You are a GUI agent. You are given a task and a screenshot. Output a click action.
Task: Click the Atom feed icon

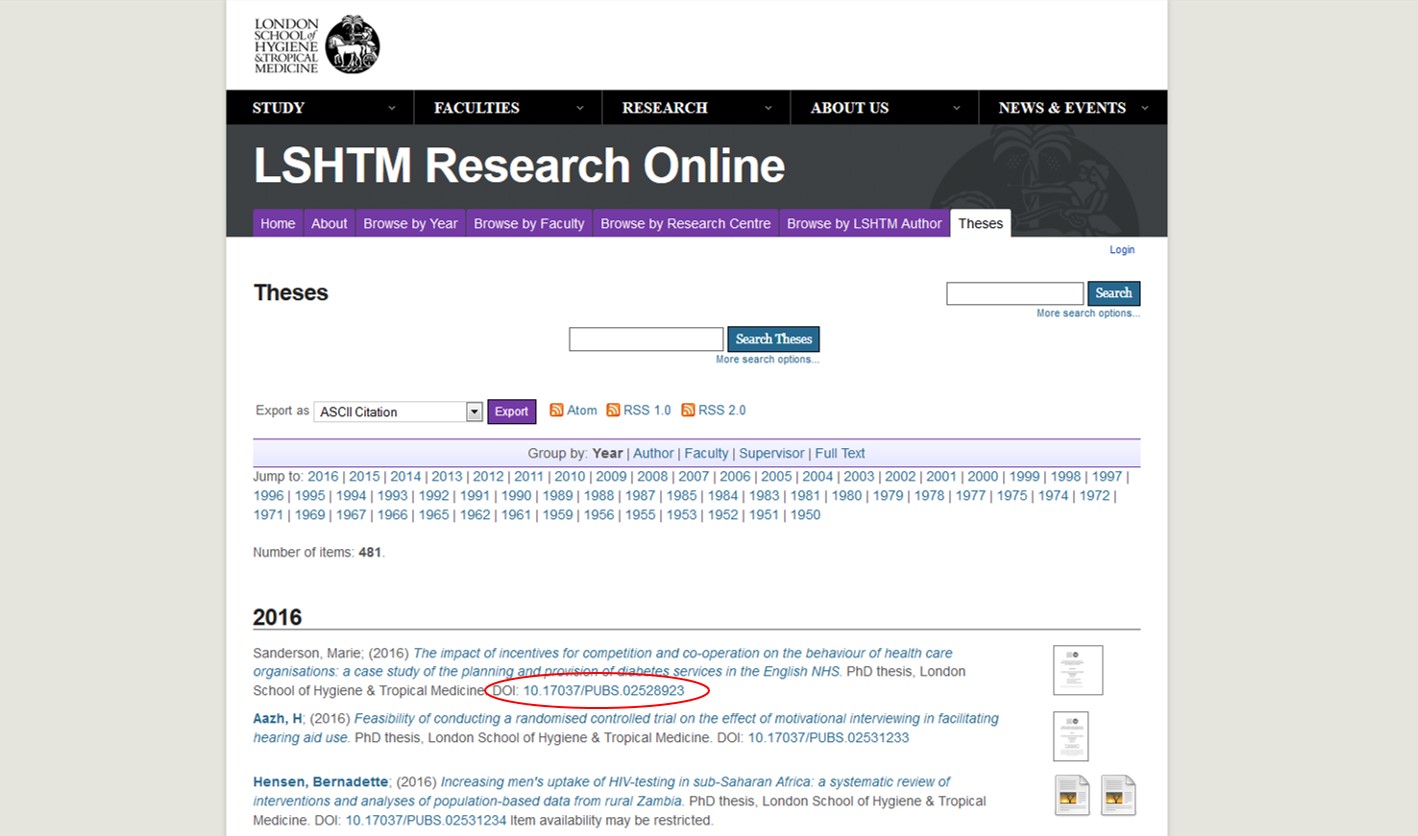(557, 410)
